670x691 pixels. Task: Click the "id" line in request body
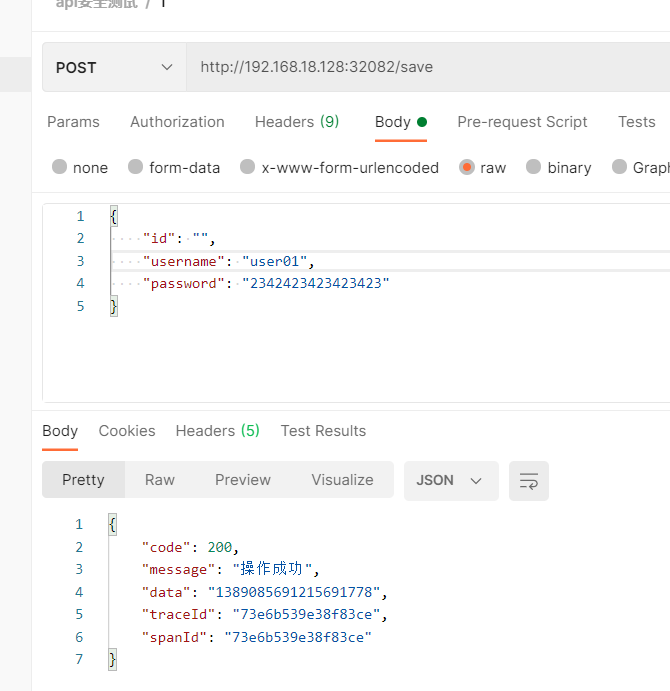[179, 238]
